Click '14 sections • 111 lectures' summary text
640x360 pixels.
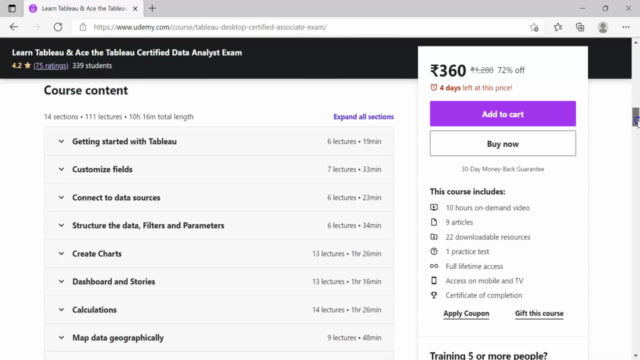(83, 117)
